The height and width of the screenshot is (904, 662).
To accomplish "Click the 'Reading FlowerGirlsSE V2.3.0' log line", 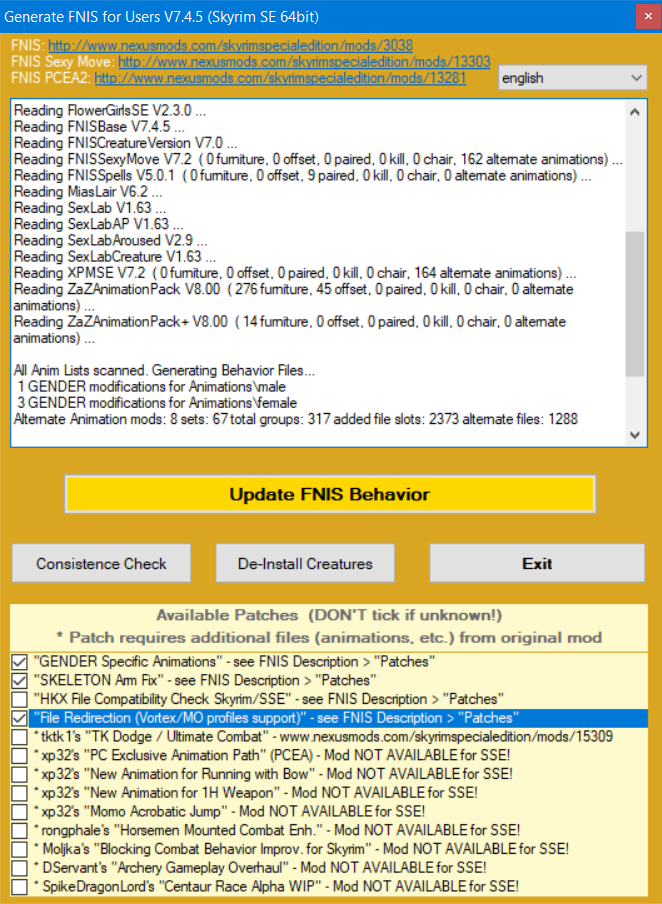I will (110, 110).
